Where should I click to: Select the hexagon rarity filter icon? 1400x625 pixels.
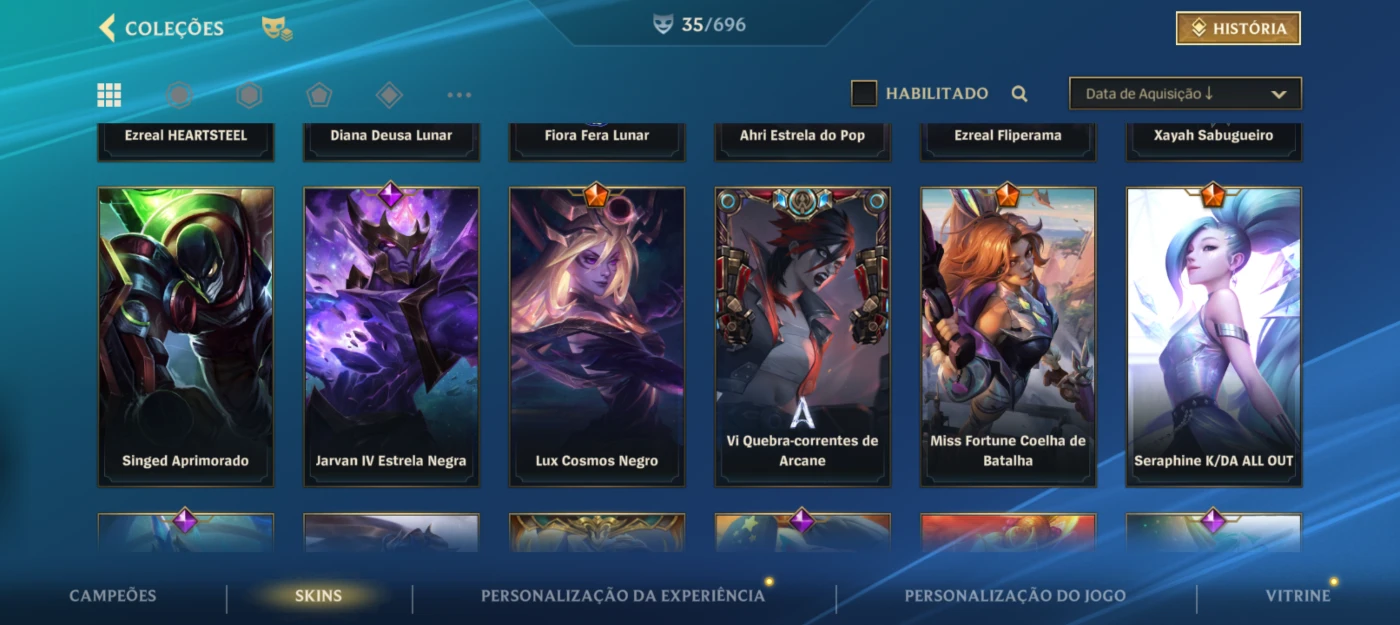click(249, 95)
